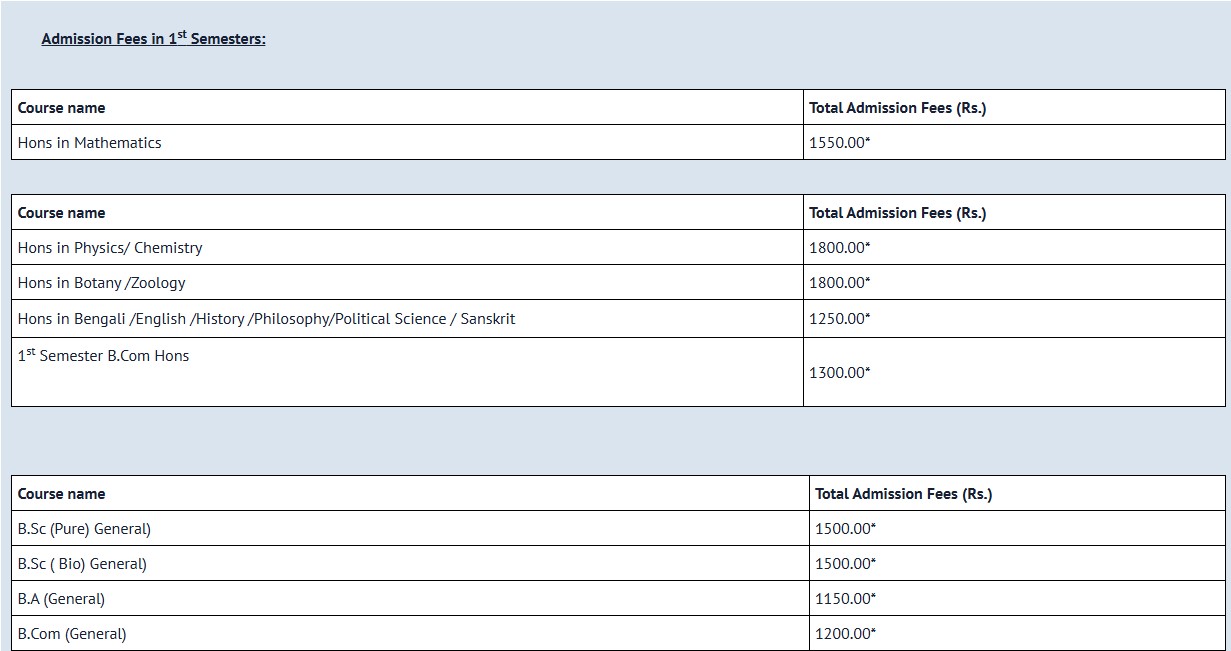Click the Hons in Bengali/English/History course text

coord(266,319)
